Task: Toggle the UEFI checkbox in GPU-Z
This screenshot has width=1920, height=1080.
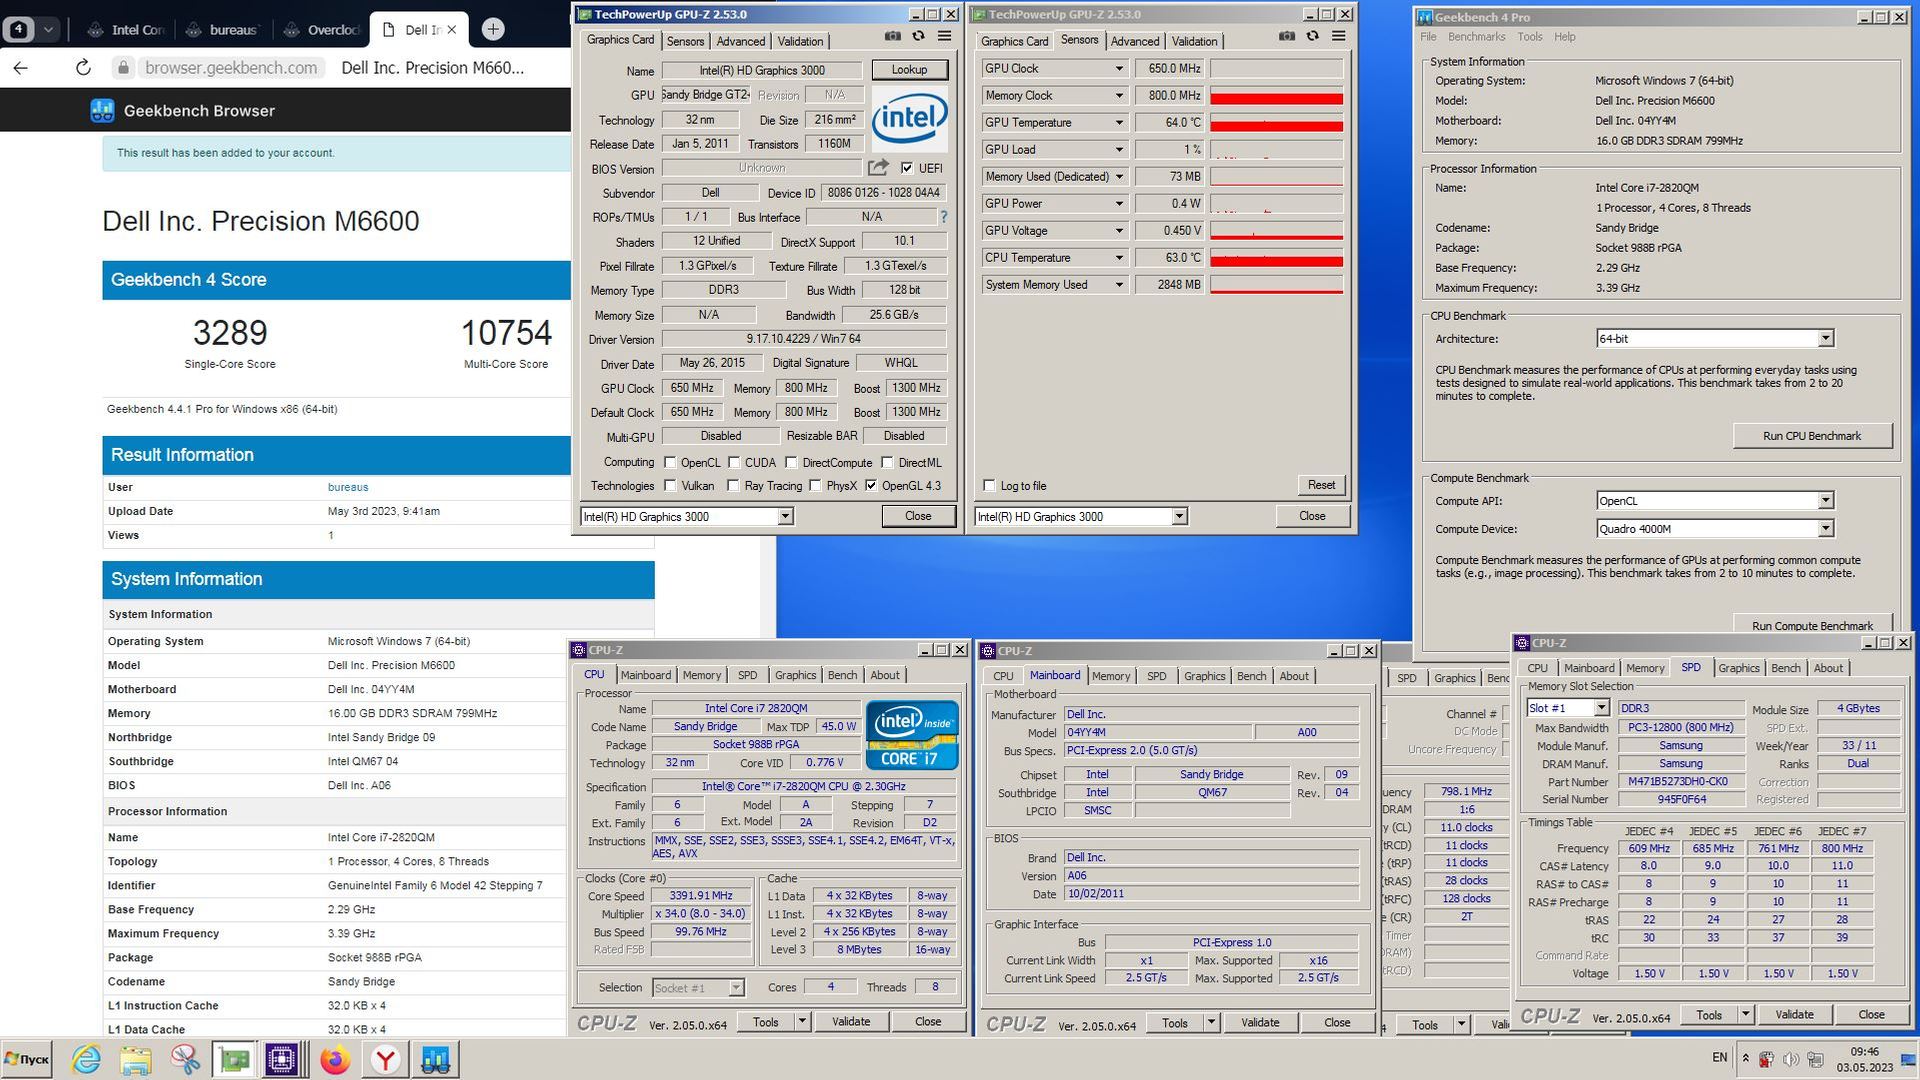Action: coord(906,168)
